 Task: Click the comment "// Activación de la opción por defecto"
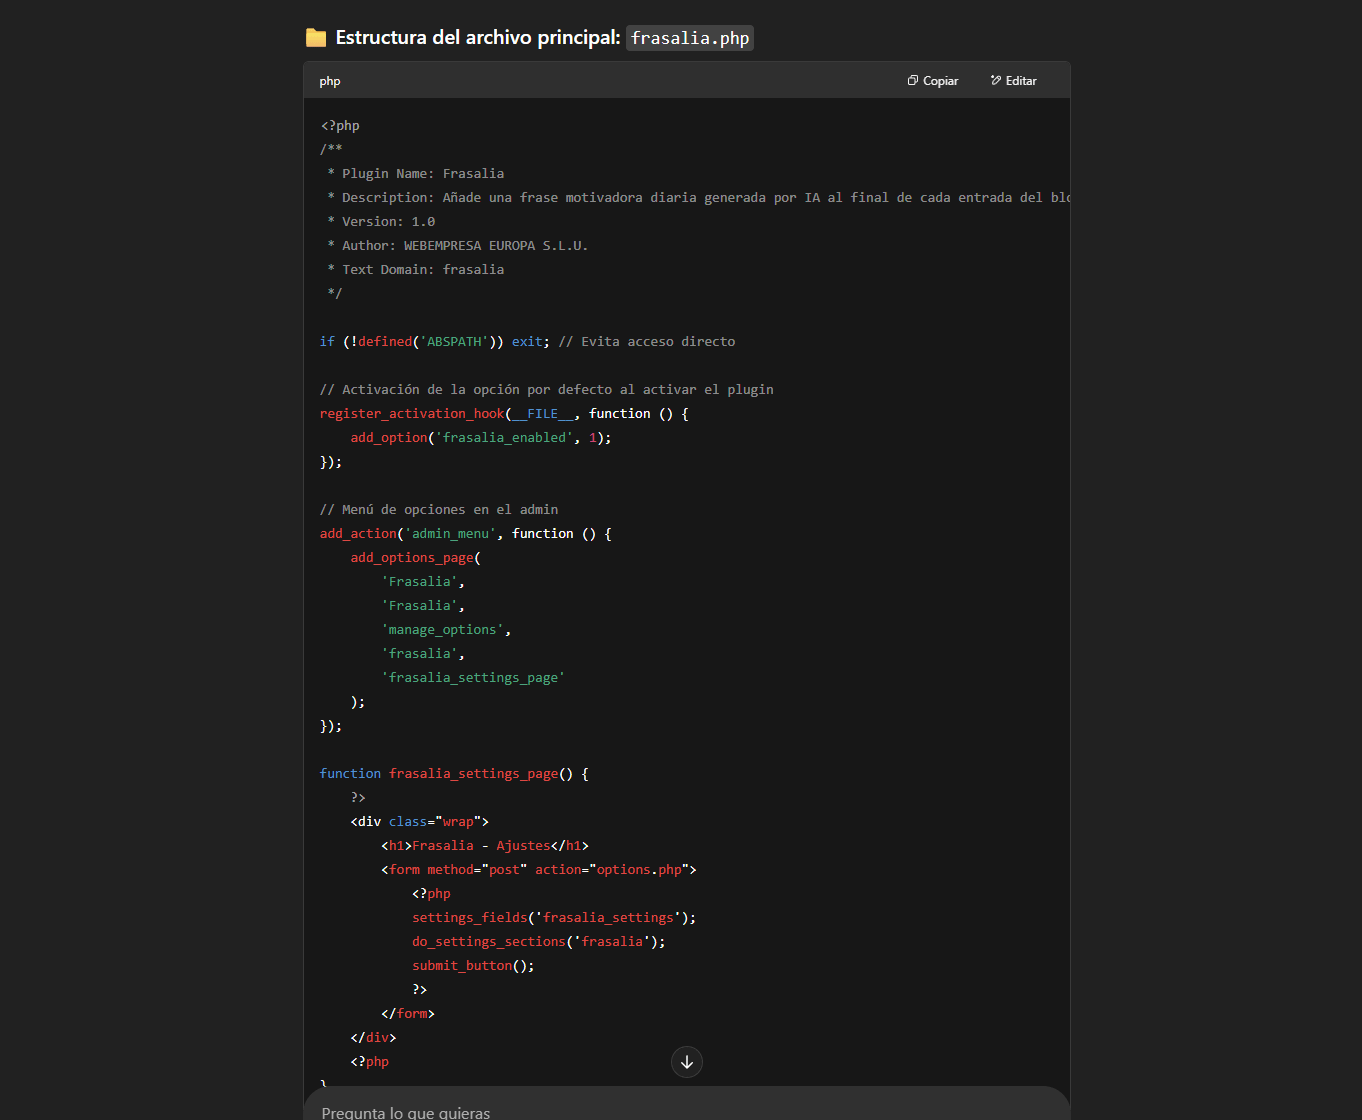(x=547, y=390)
